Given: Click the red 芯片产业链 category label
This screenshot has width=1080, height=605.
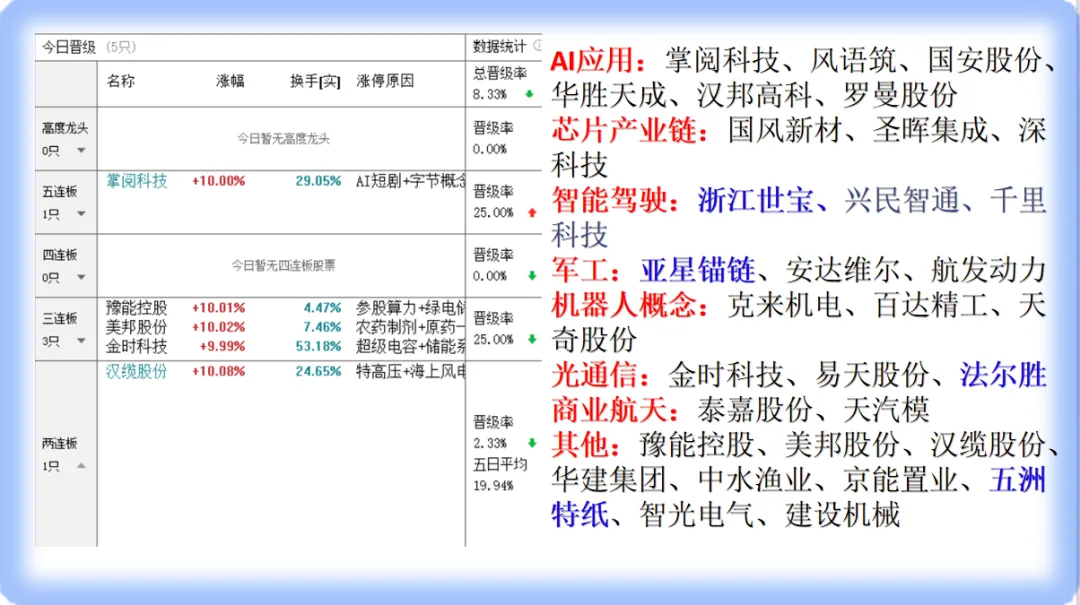Looking at the screenshot, I should pyautogui.click(x=630, y=130).
